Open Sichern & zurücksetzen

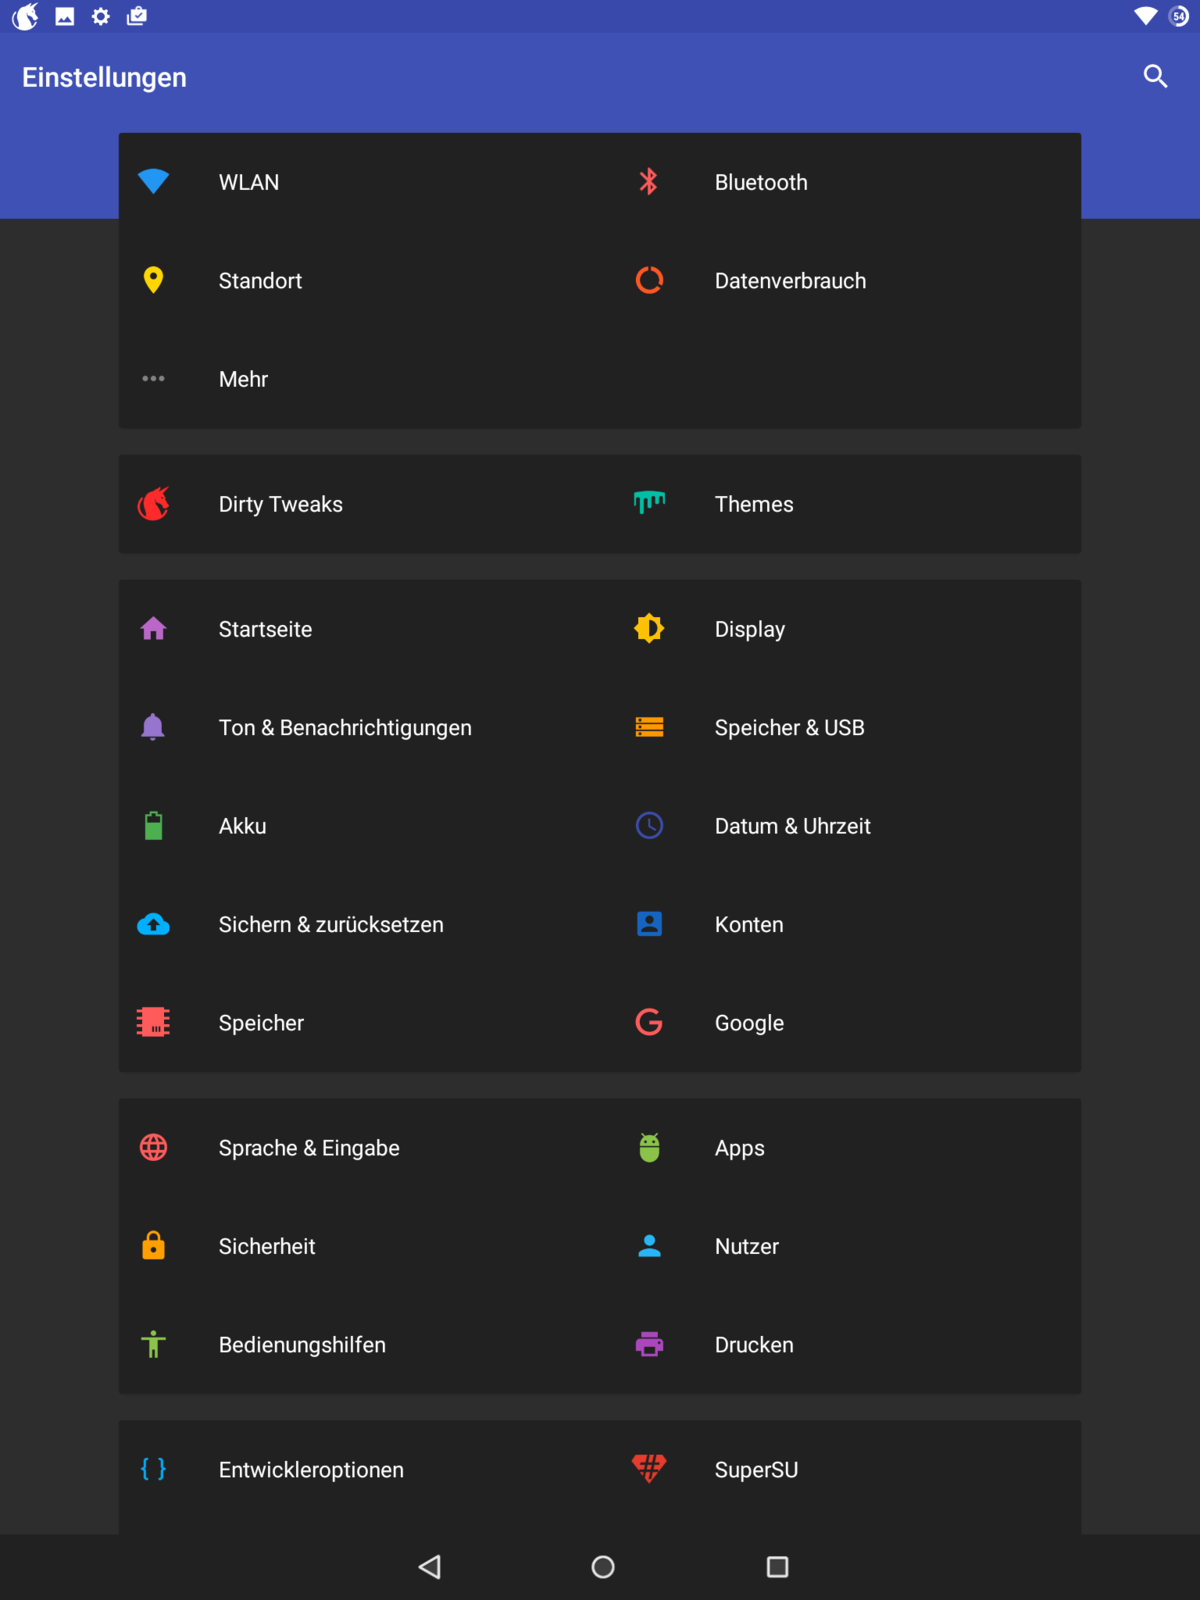click(x=331, y=925)
